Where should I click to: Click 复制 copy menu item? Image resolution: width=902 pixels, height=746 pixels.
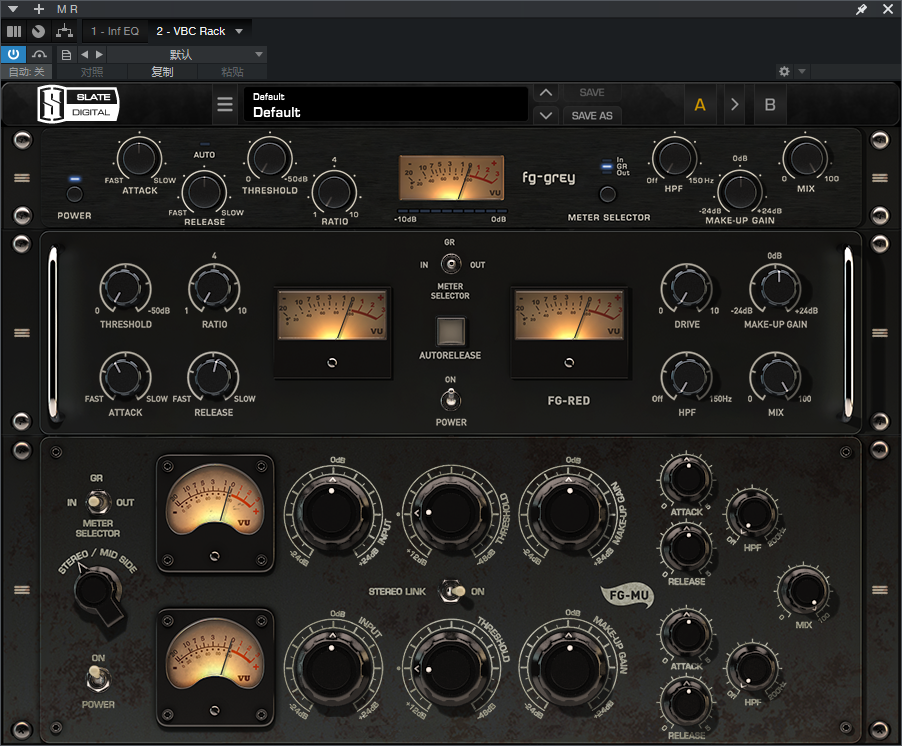[x=162, y=72]
